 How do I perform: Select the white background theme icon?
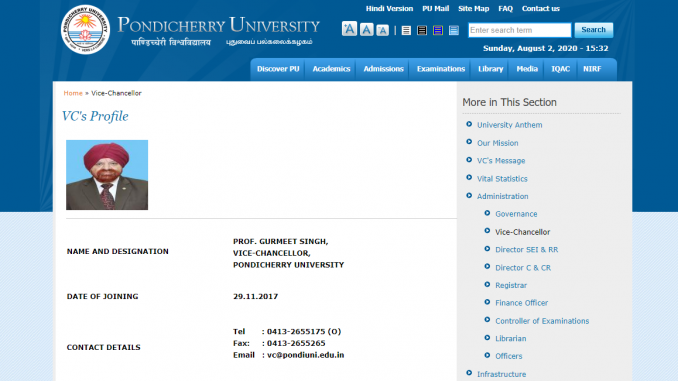click(x=406, y=30)
